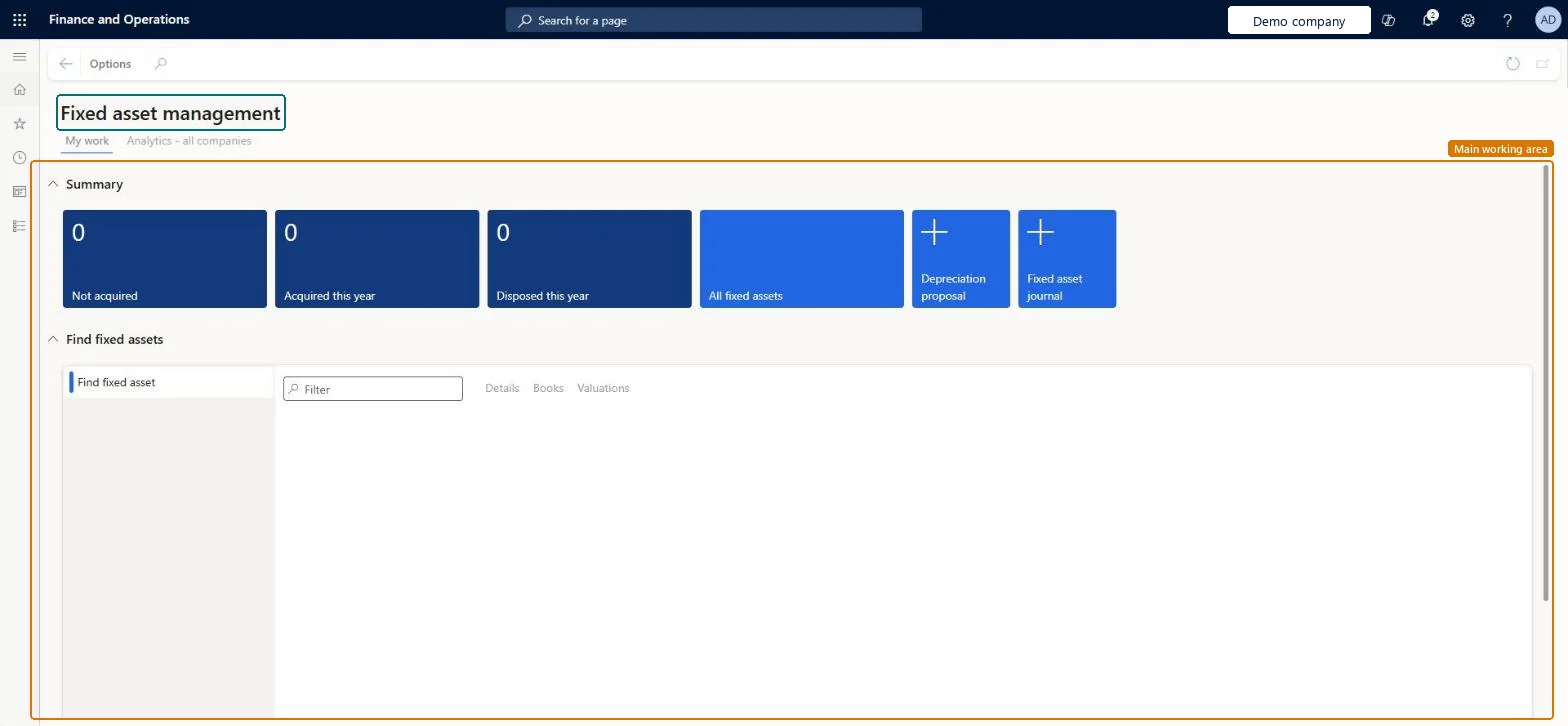Open the Copilot icon in header
Viewport: 1568px width, 726px height.
click(x=1388, y=20)
